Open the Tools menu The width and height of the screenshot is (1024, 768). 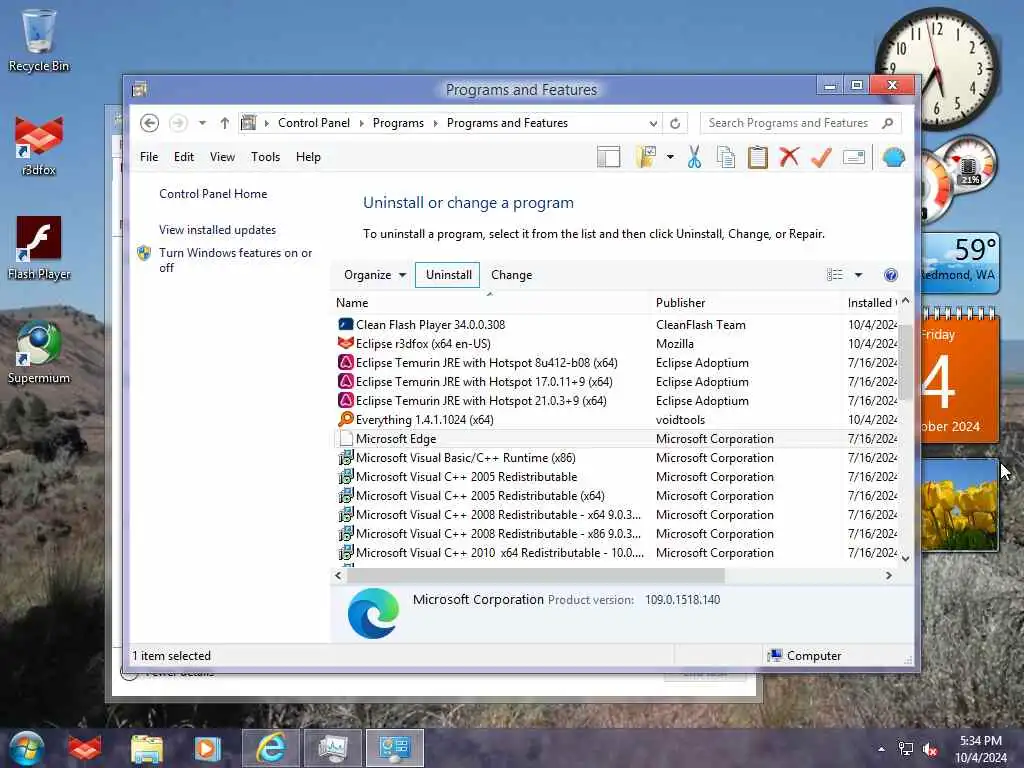click(265, 157)
